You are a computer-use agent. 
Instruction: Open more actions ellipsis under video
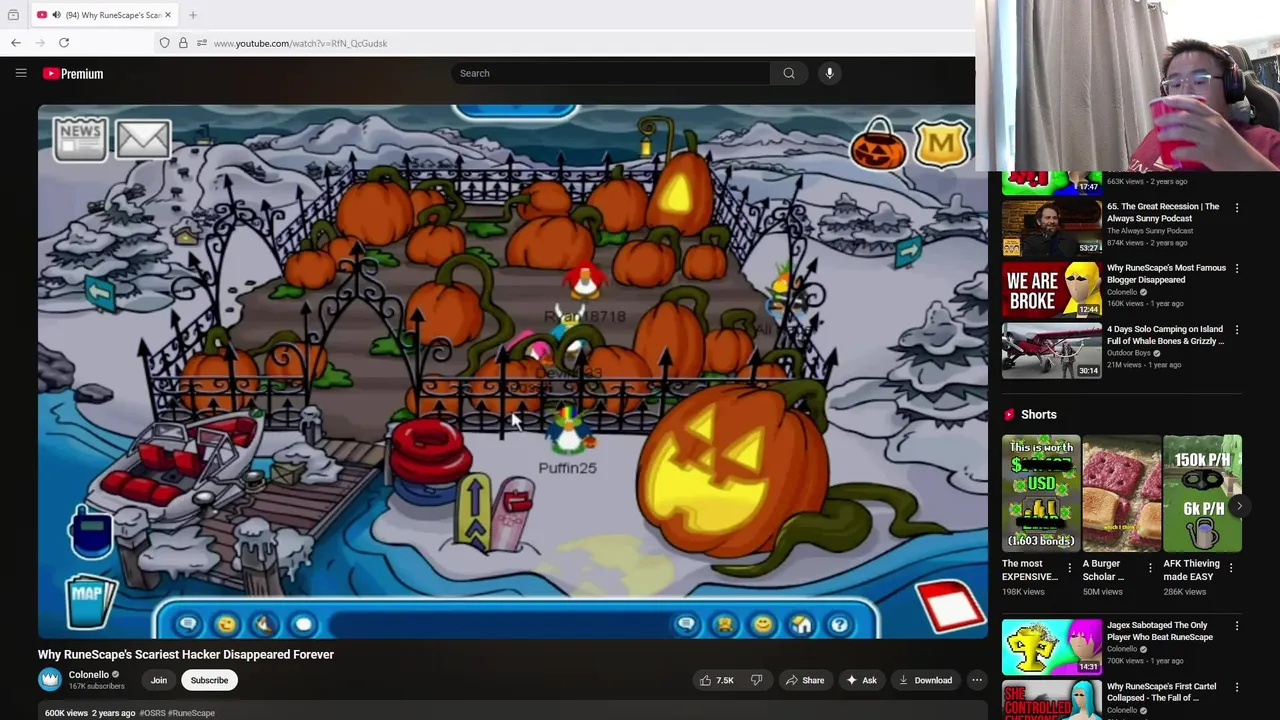click(977, 680)
